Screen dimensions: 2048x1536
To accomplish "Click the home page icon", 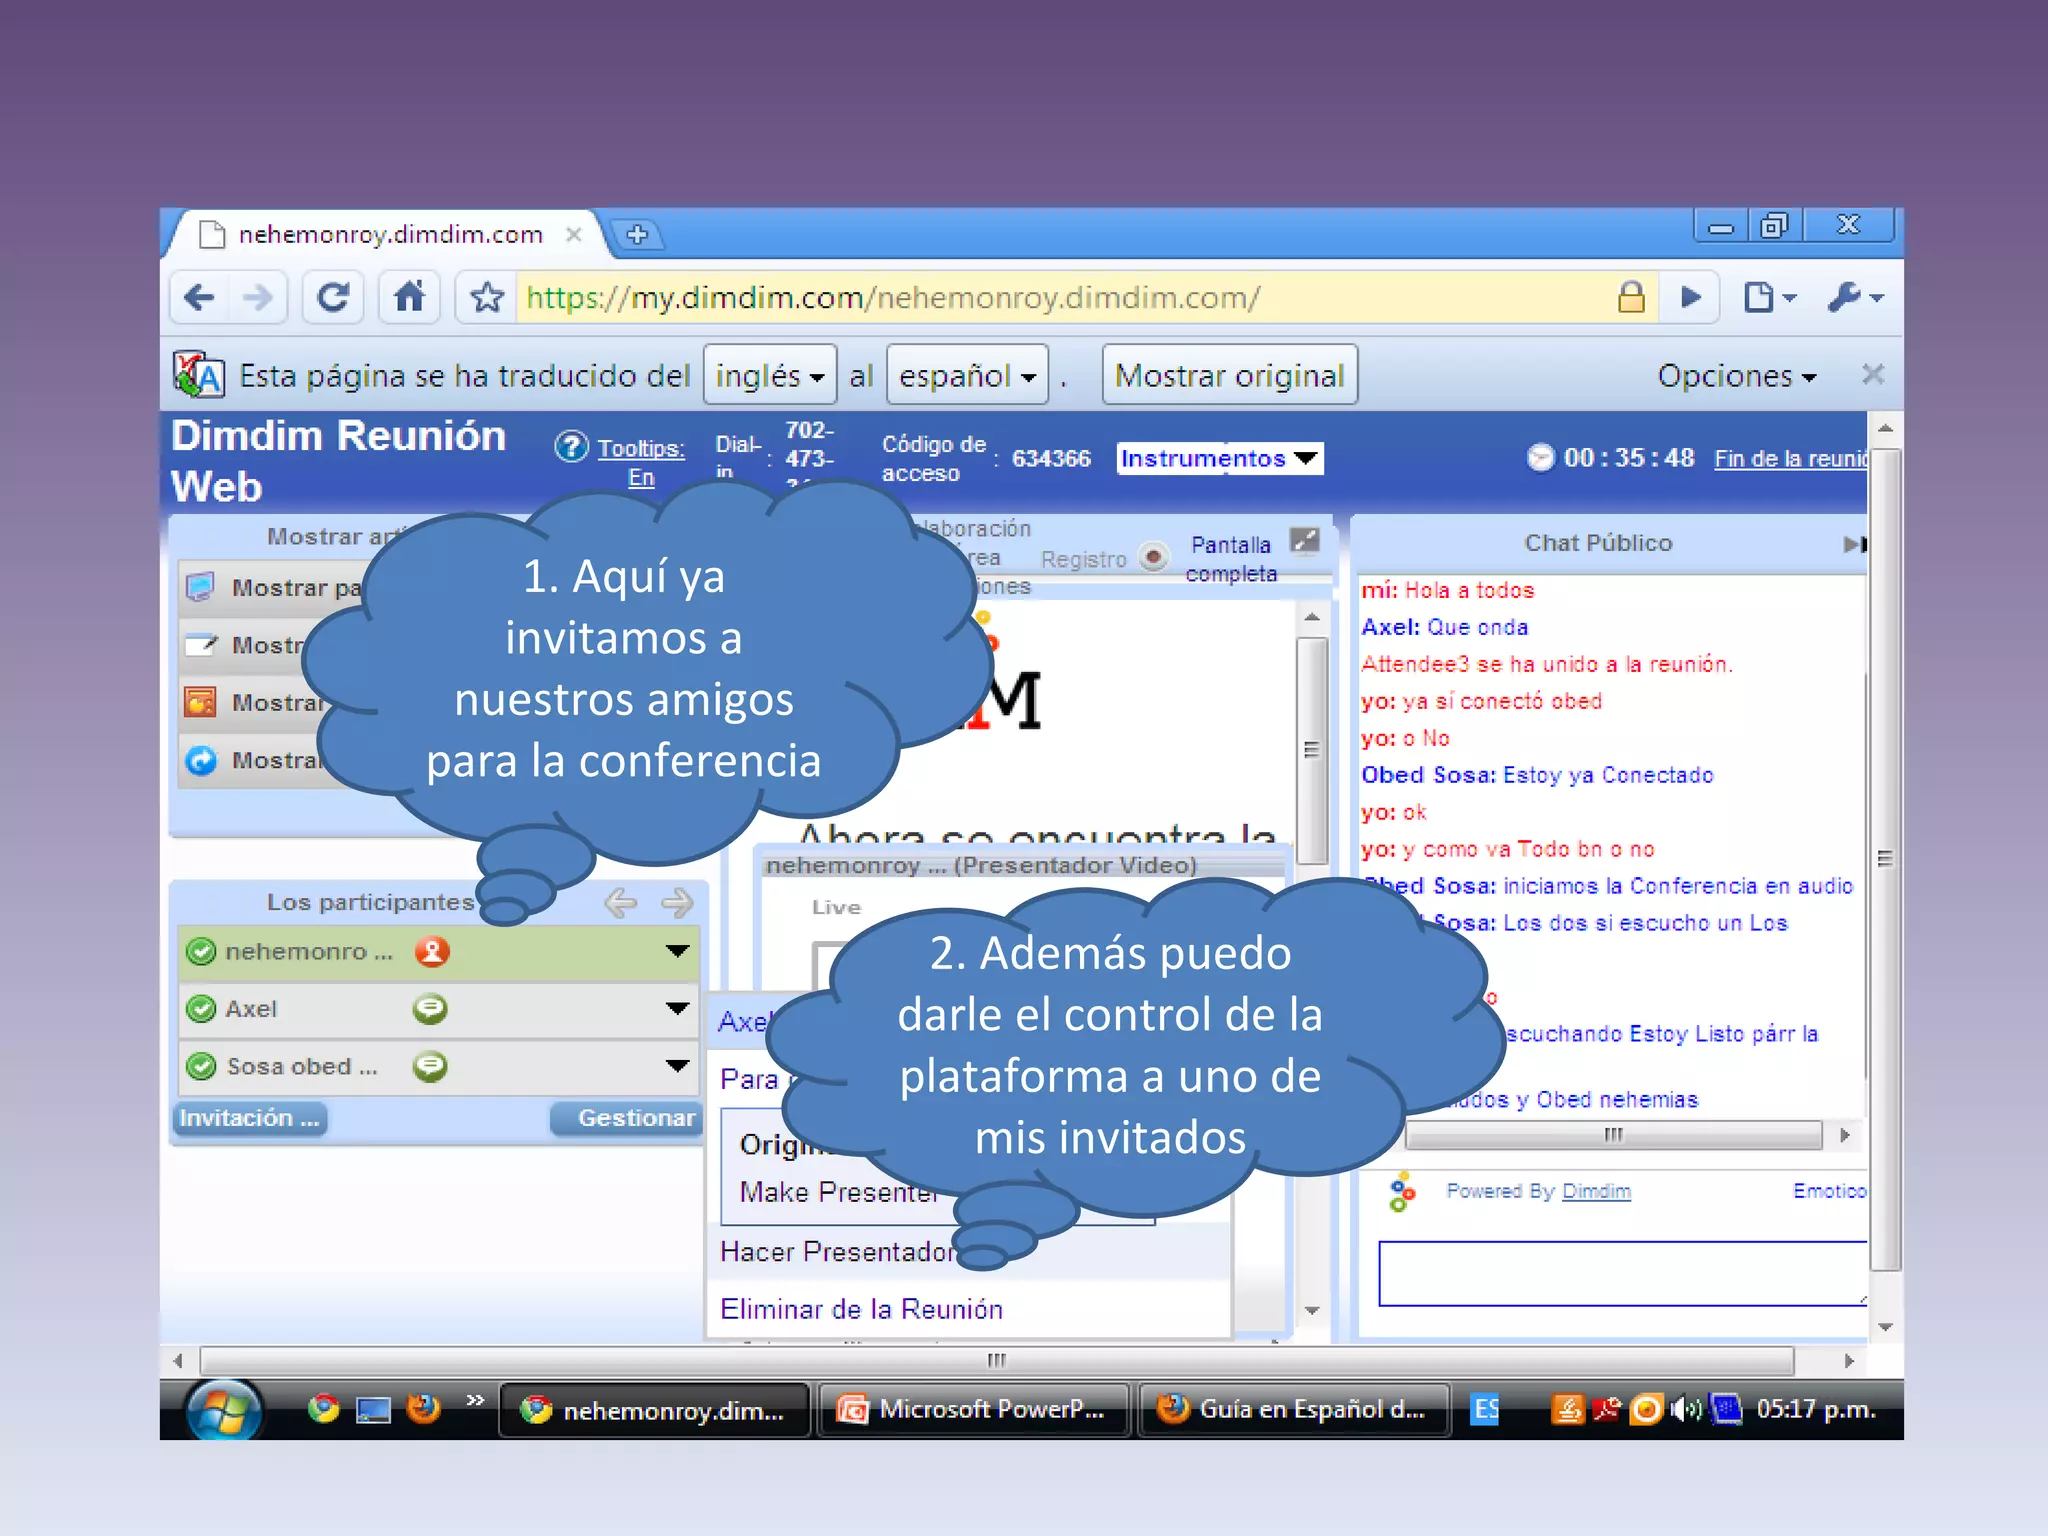I will point(409,297).
